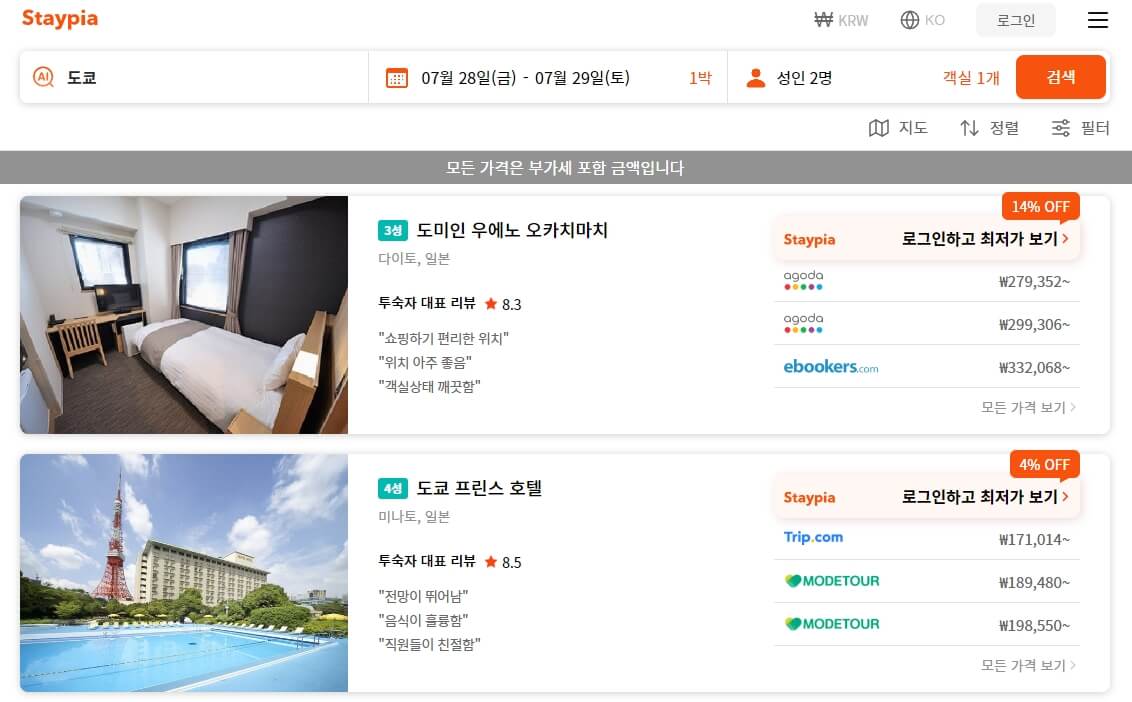
Task: Click the person guest icon
Action: [x=756, y=77]
